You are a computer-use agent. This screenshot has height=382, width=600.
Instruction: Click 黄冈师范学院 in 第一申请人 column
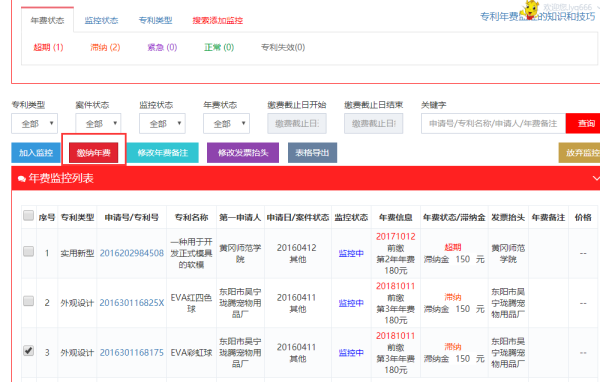[x=240, y=253]
